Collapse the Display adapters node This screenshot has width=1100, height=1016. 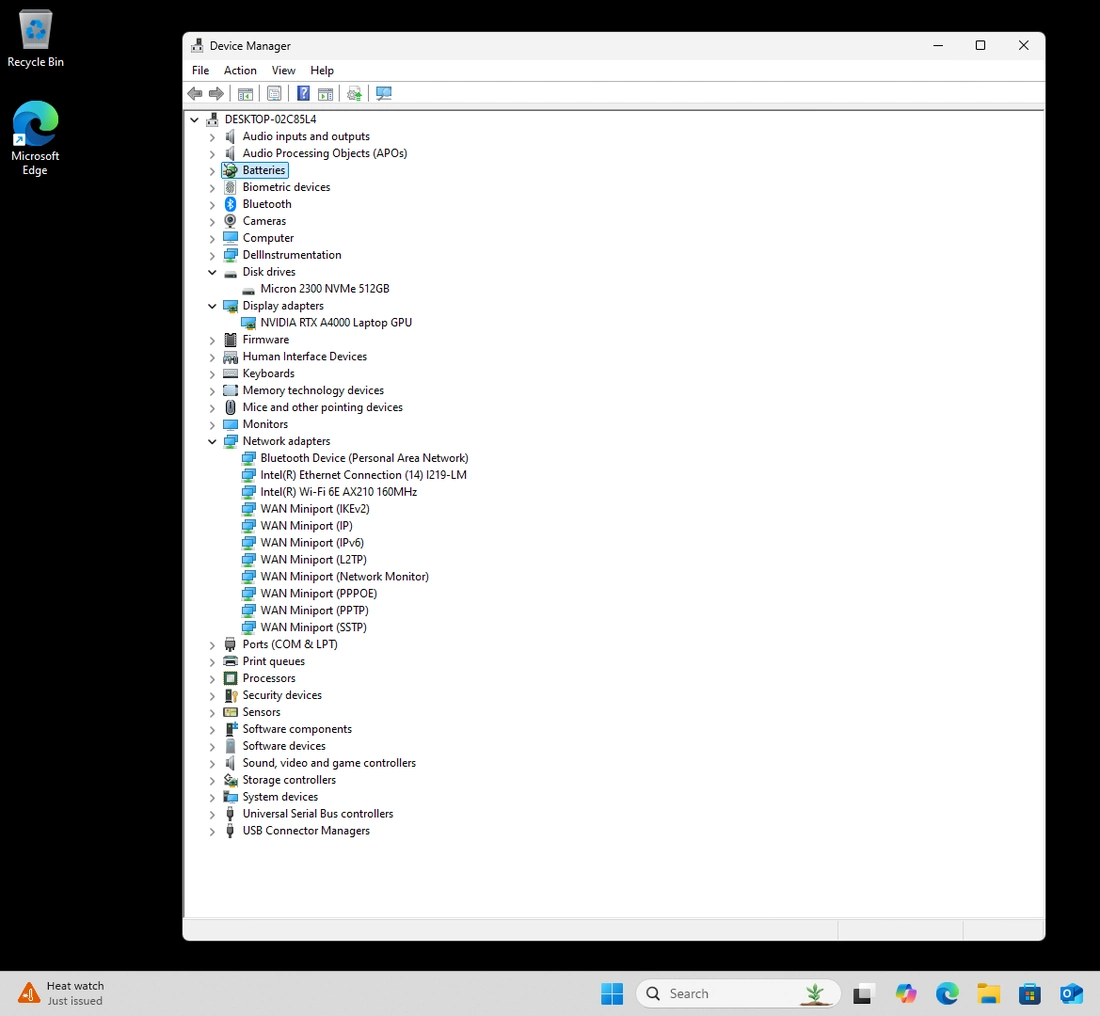[x=212, y=306]
